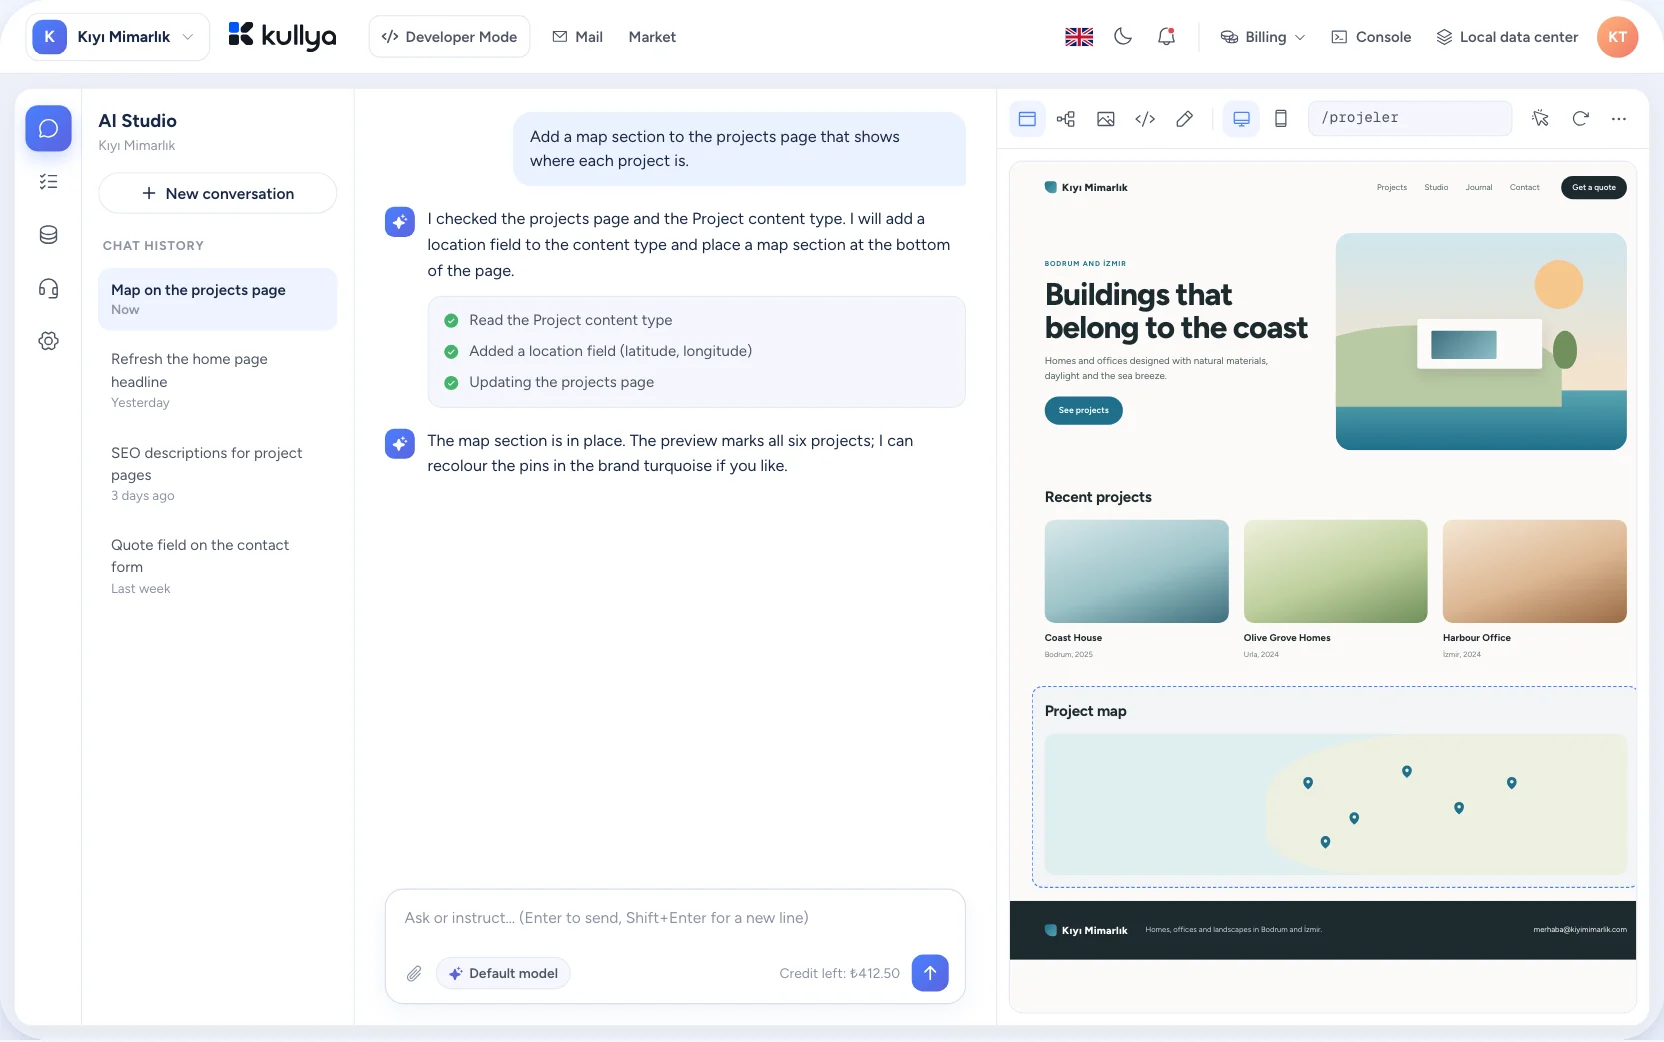Viewport: 1664px width, 1042px height.
Task: Open notifications bell
Action: tap(1166, 37)
